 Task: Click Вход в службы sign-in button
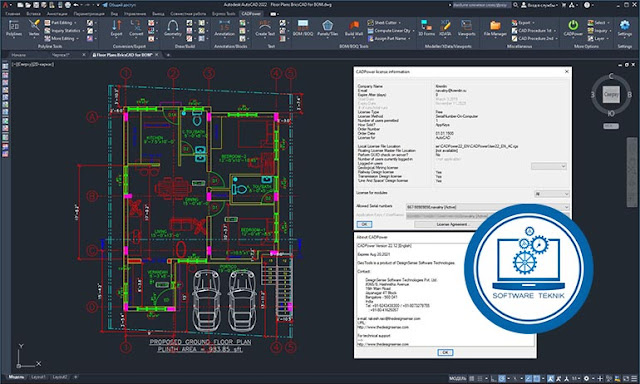pyautogui.click(x=539, y=5)
